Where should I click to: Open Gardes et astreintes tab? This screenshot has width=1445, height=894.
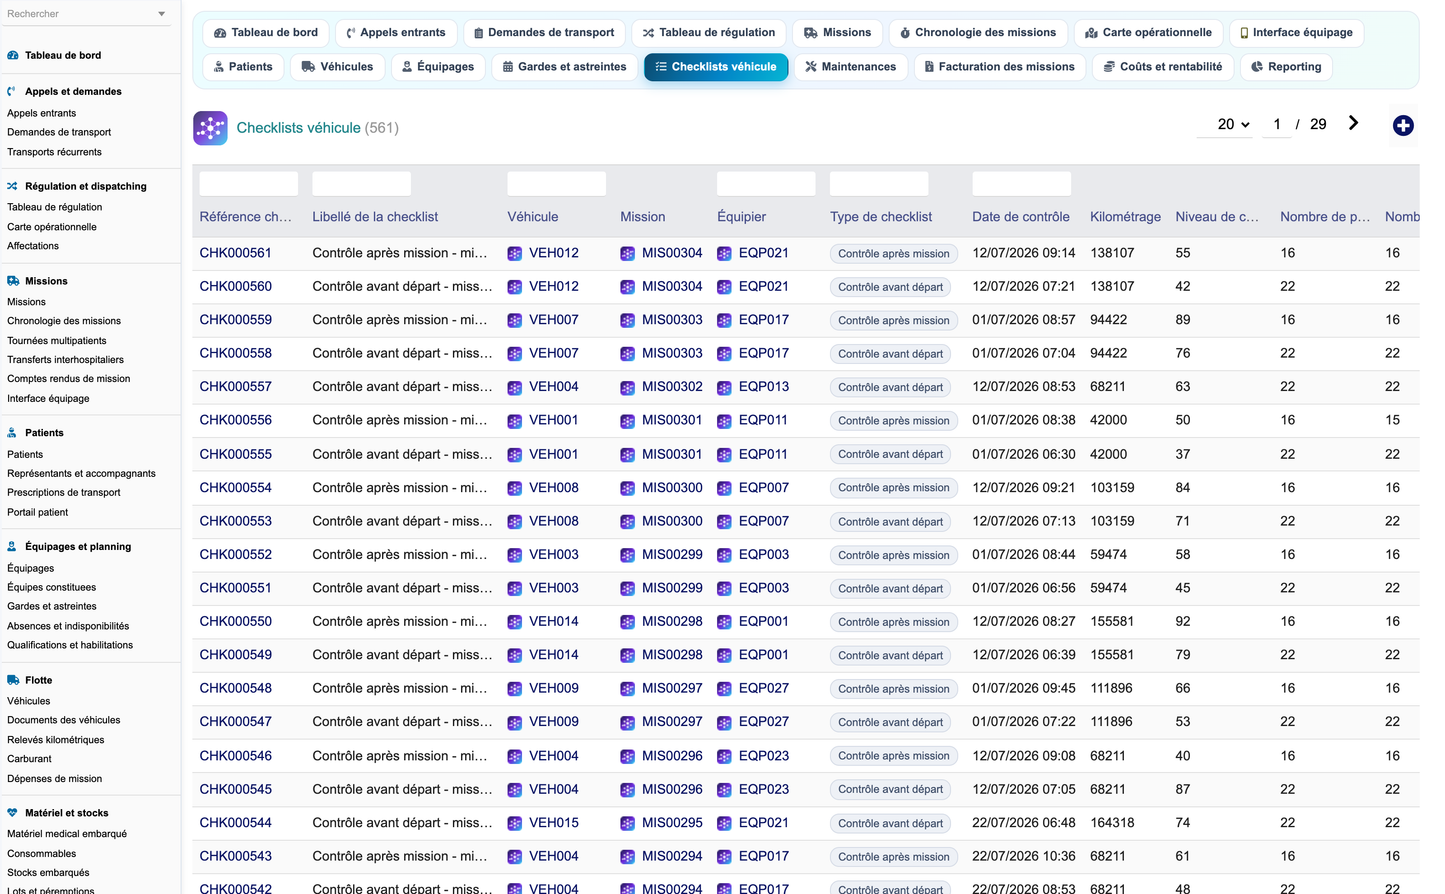point(564,67)
